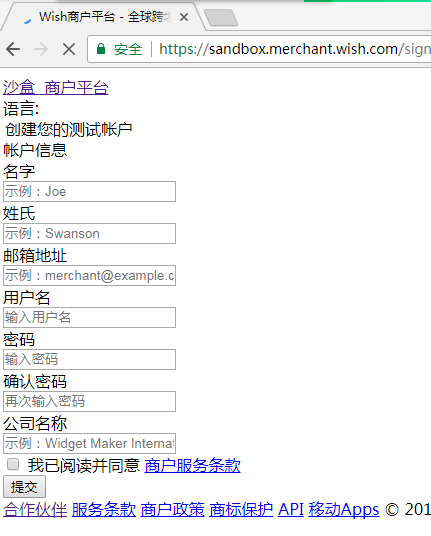Focus the 确认密码 input field

[90, 401]
